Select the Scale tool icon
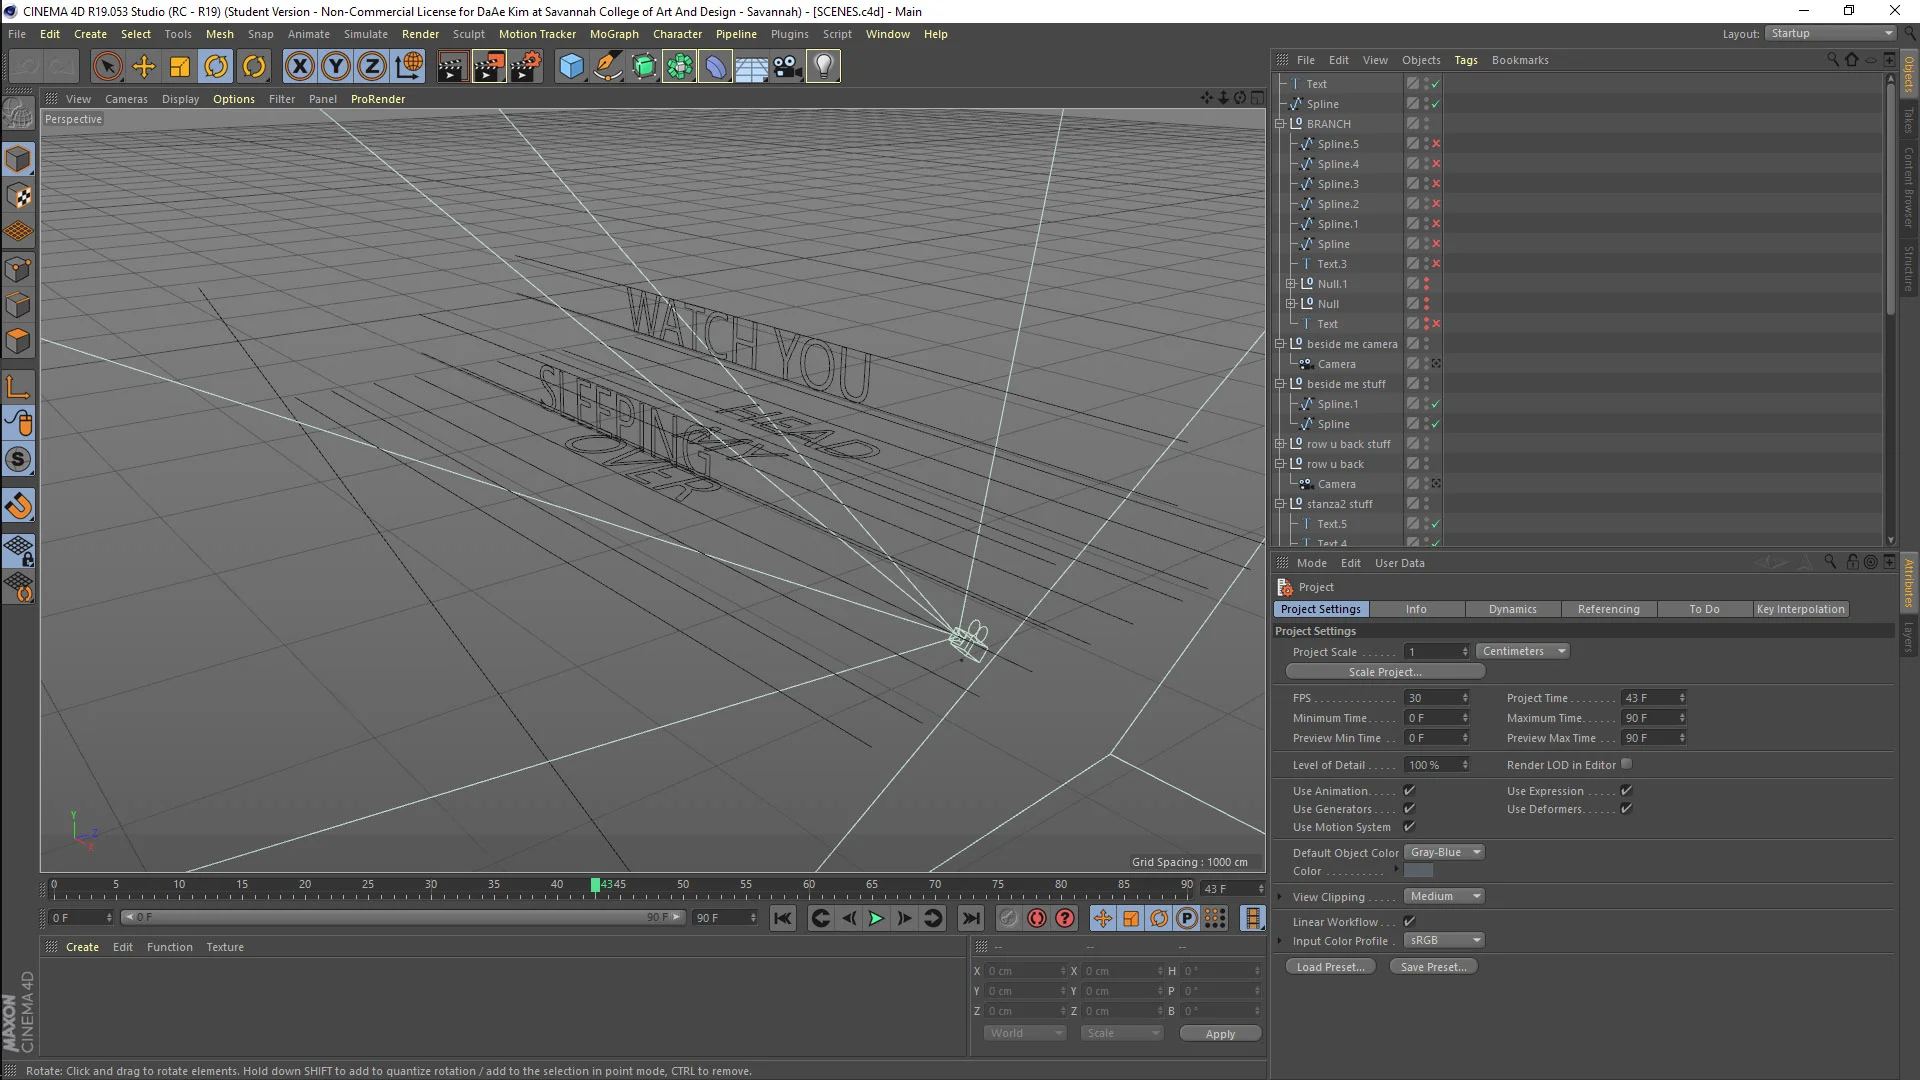Viewport: 1920px width, 1080px height. coord(180,67)
